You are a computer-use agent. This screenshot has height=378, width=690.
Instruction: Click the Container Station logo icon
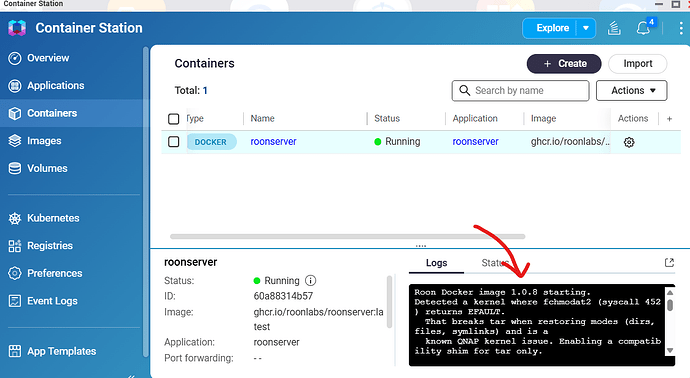pyautogui.click(x=17, y=28)
